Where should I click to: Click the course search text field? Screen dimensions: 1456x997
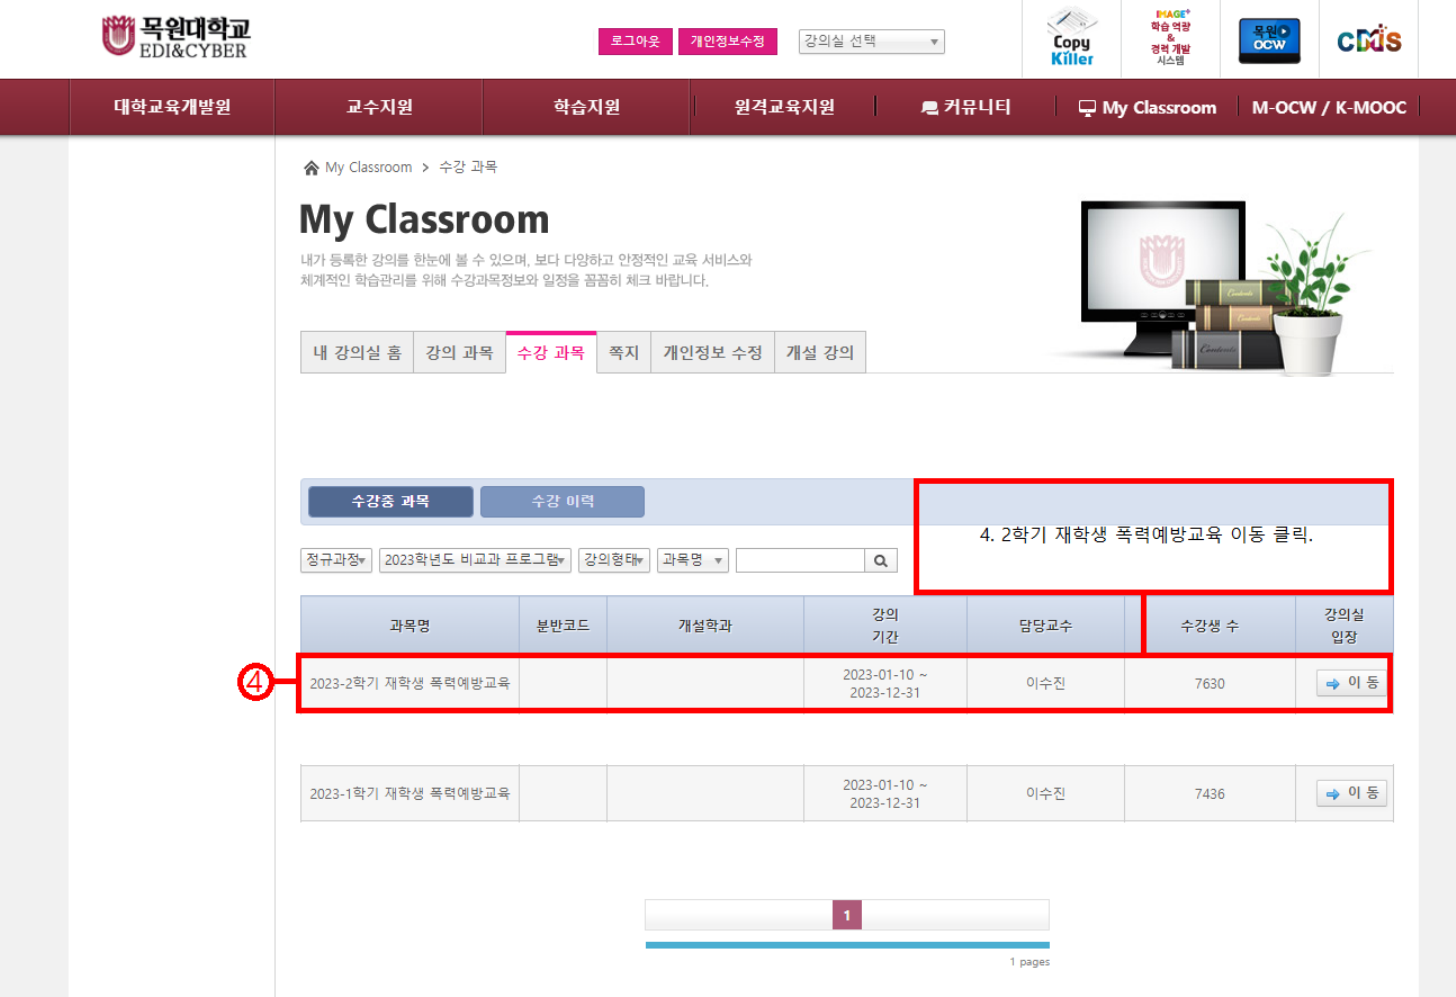[799, 561]
